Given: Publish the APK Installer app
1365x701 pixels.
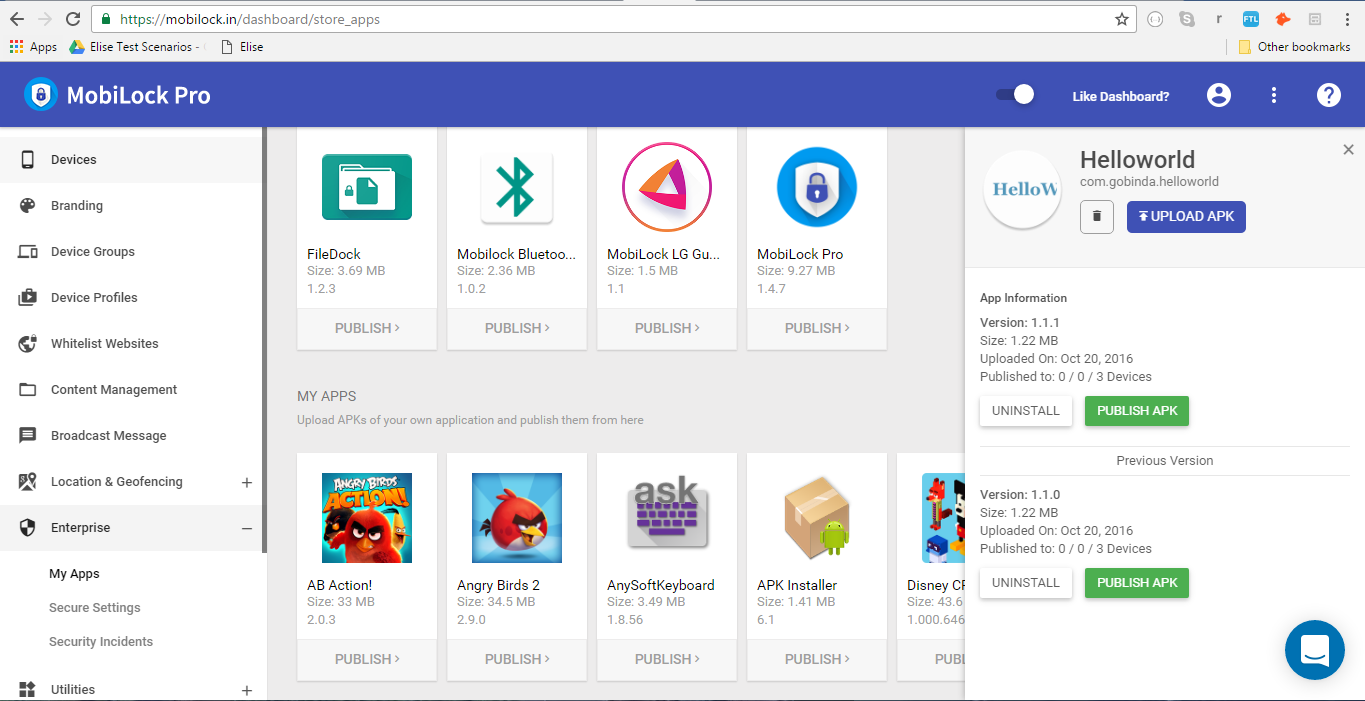Looking at the screenshot, I should 817,659.
